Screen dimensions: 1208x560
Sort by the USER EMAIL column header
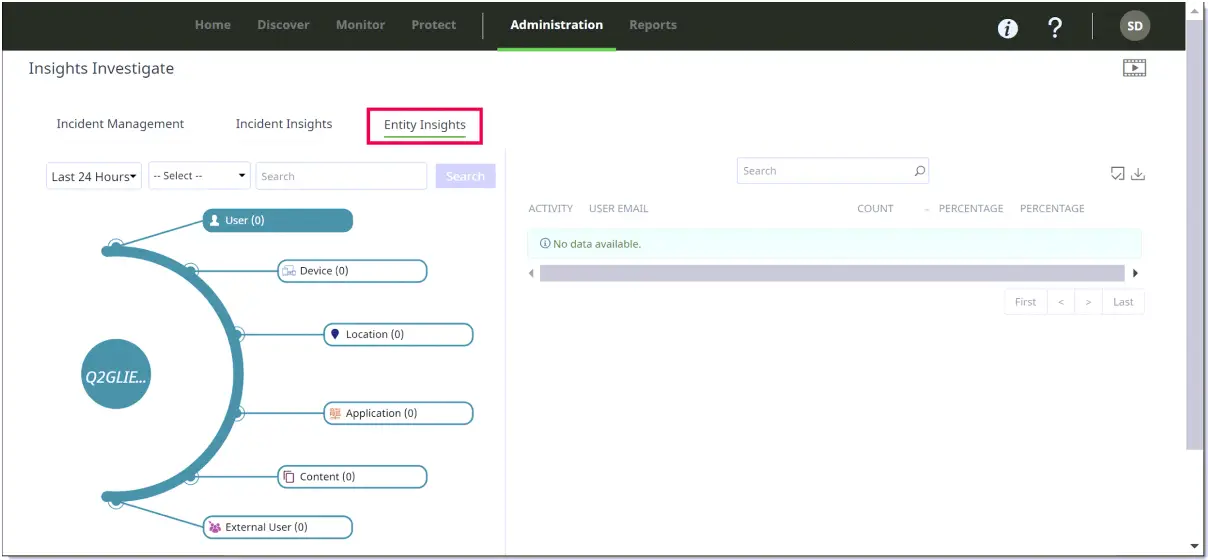click(619, 209)
